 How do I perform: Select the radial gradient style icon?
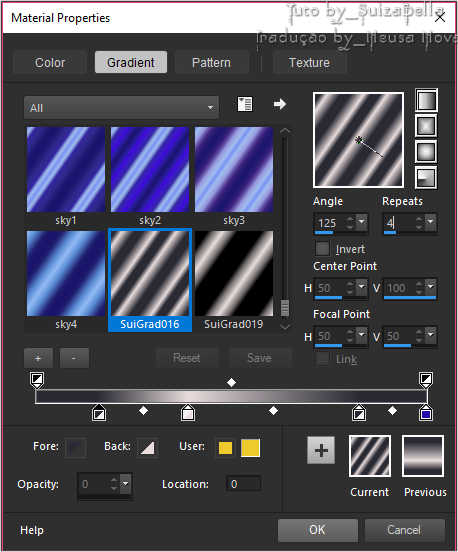pos(426,177)
